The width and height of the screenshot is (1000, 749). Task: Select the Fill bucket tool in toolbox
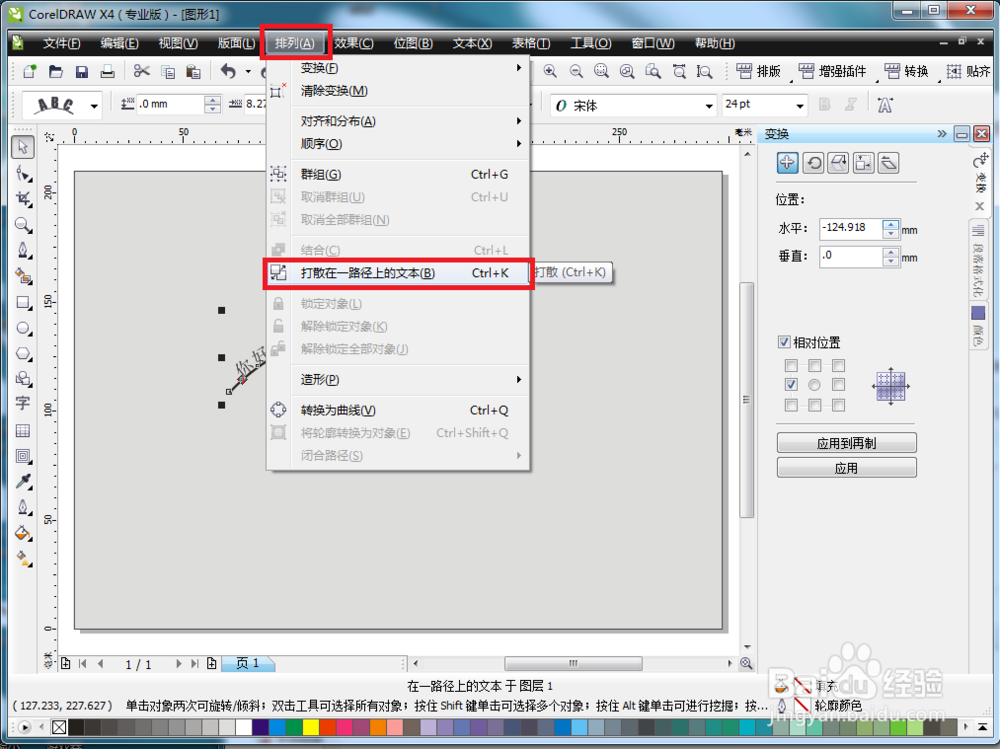[23, 533]
